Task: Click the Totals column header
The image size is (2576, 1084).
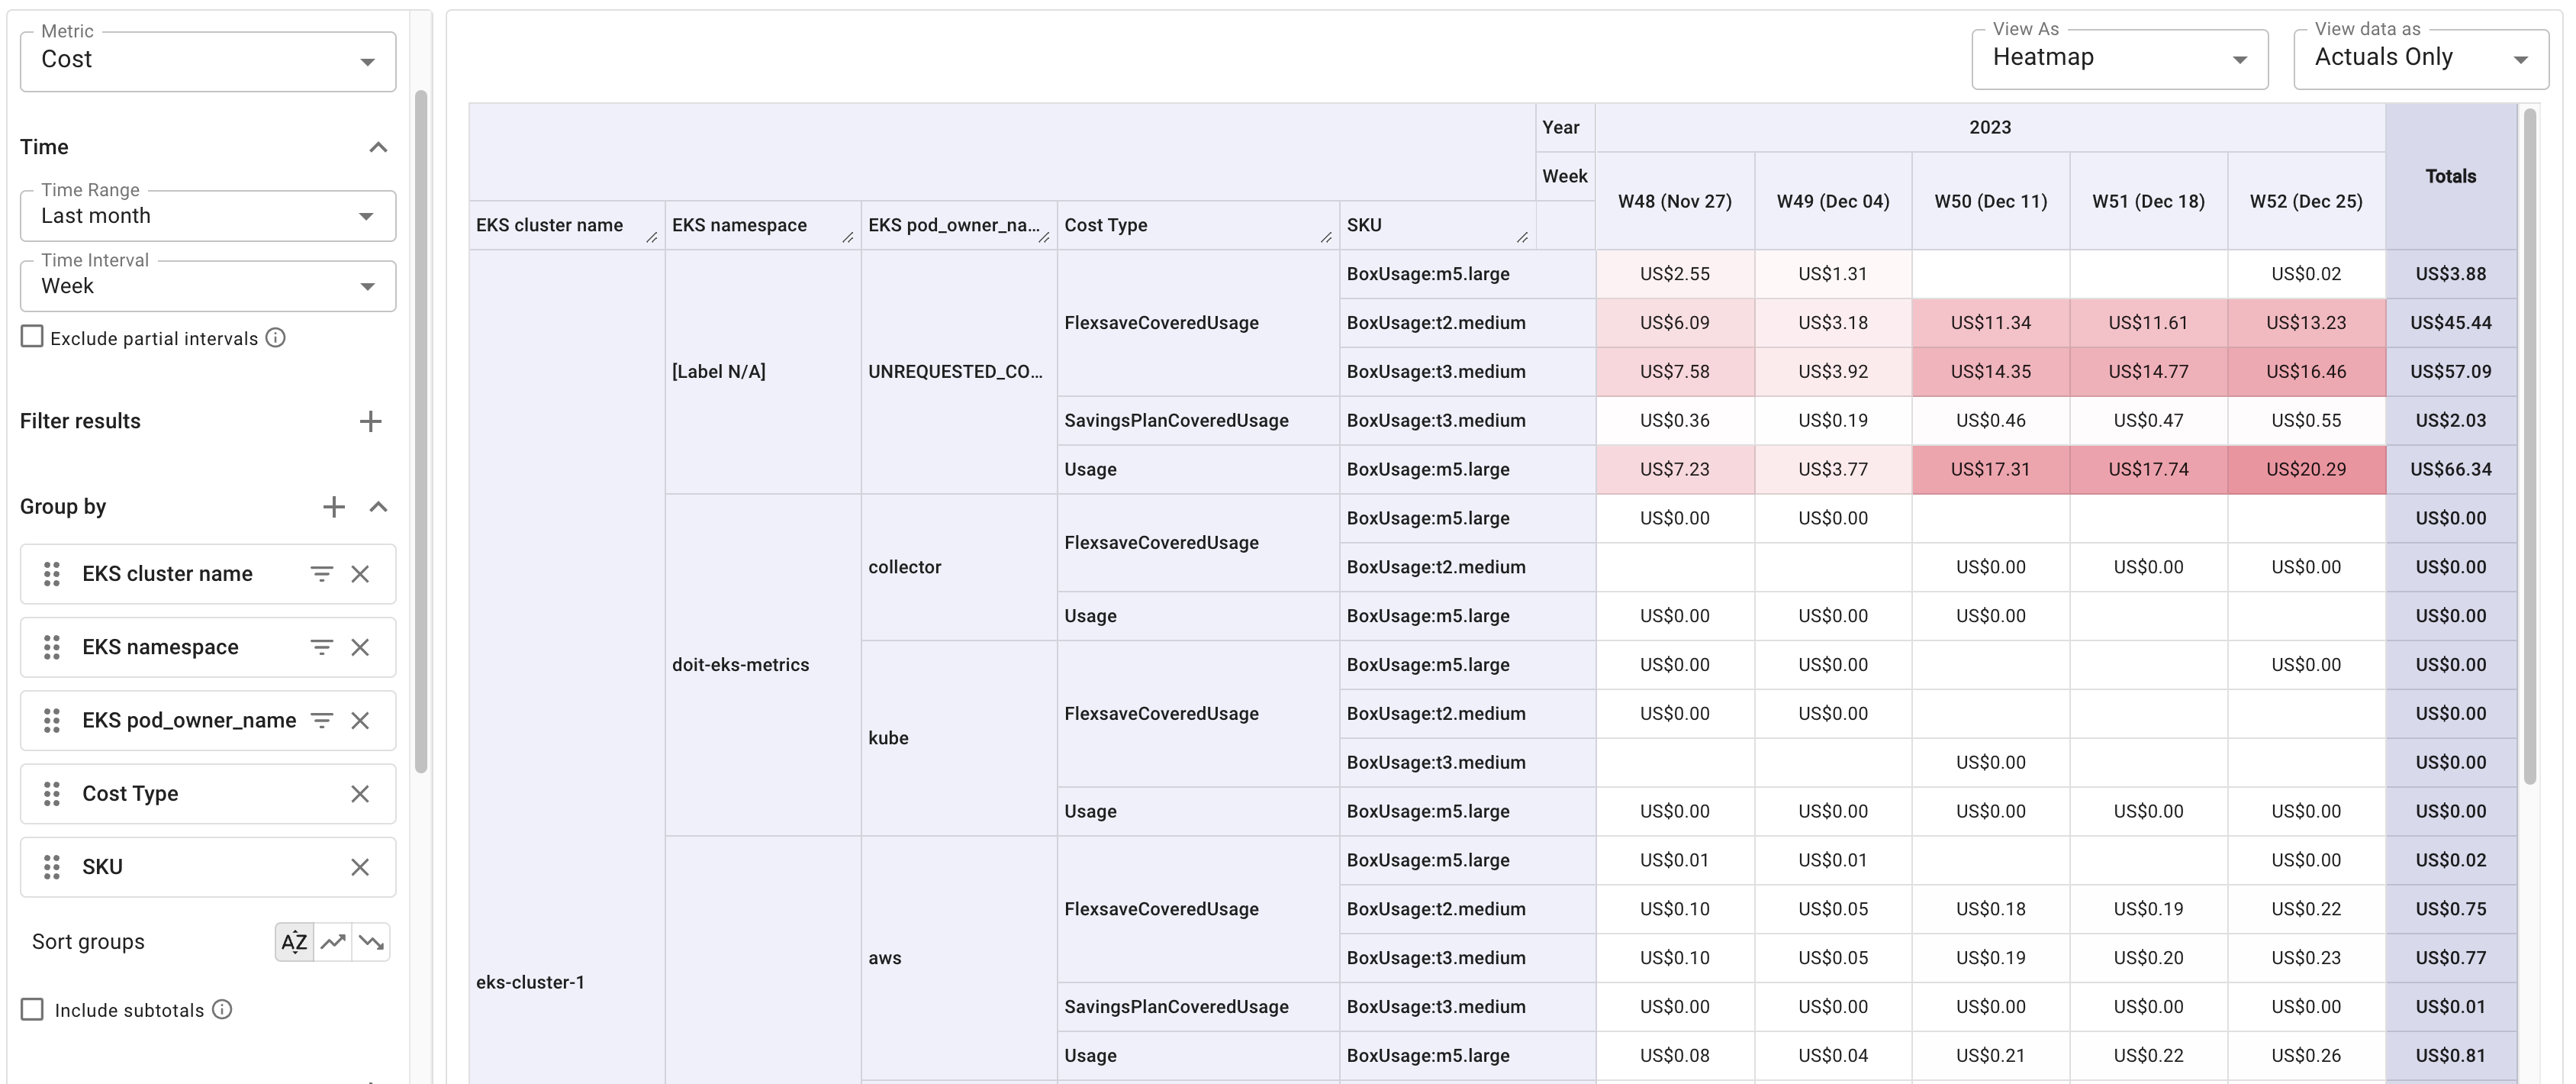Action: point(2450,176)
